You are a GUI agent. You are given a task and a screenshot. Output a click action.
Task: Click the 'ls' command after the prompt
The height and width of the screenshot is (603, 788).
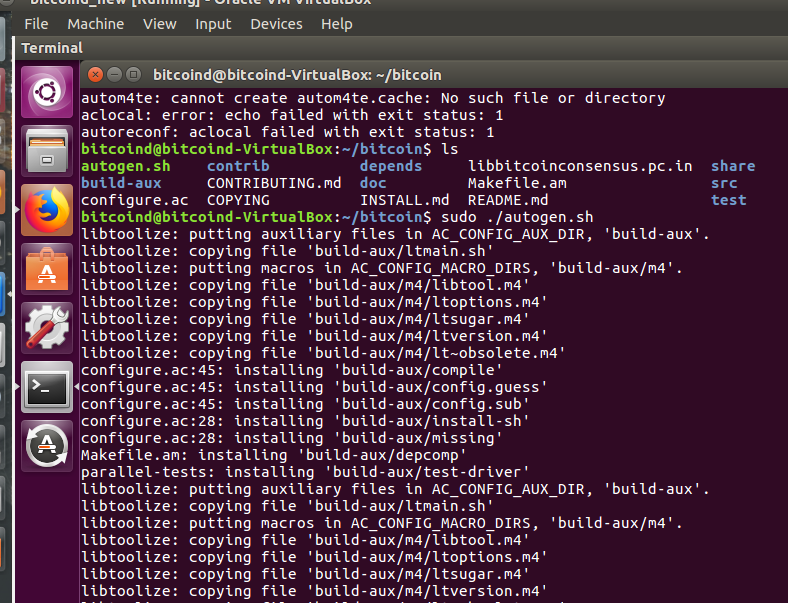[450, 149]
